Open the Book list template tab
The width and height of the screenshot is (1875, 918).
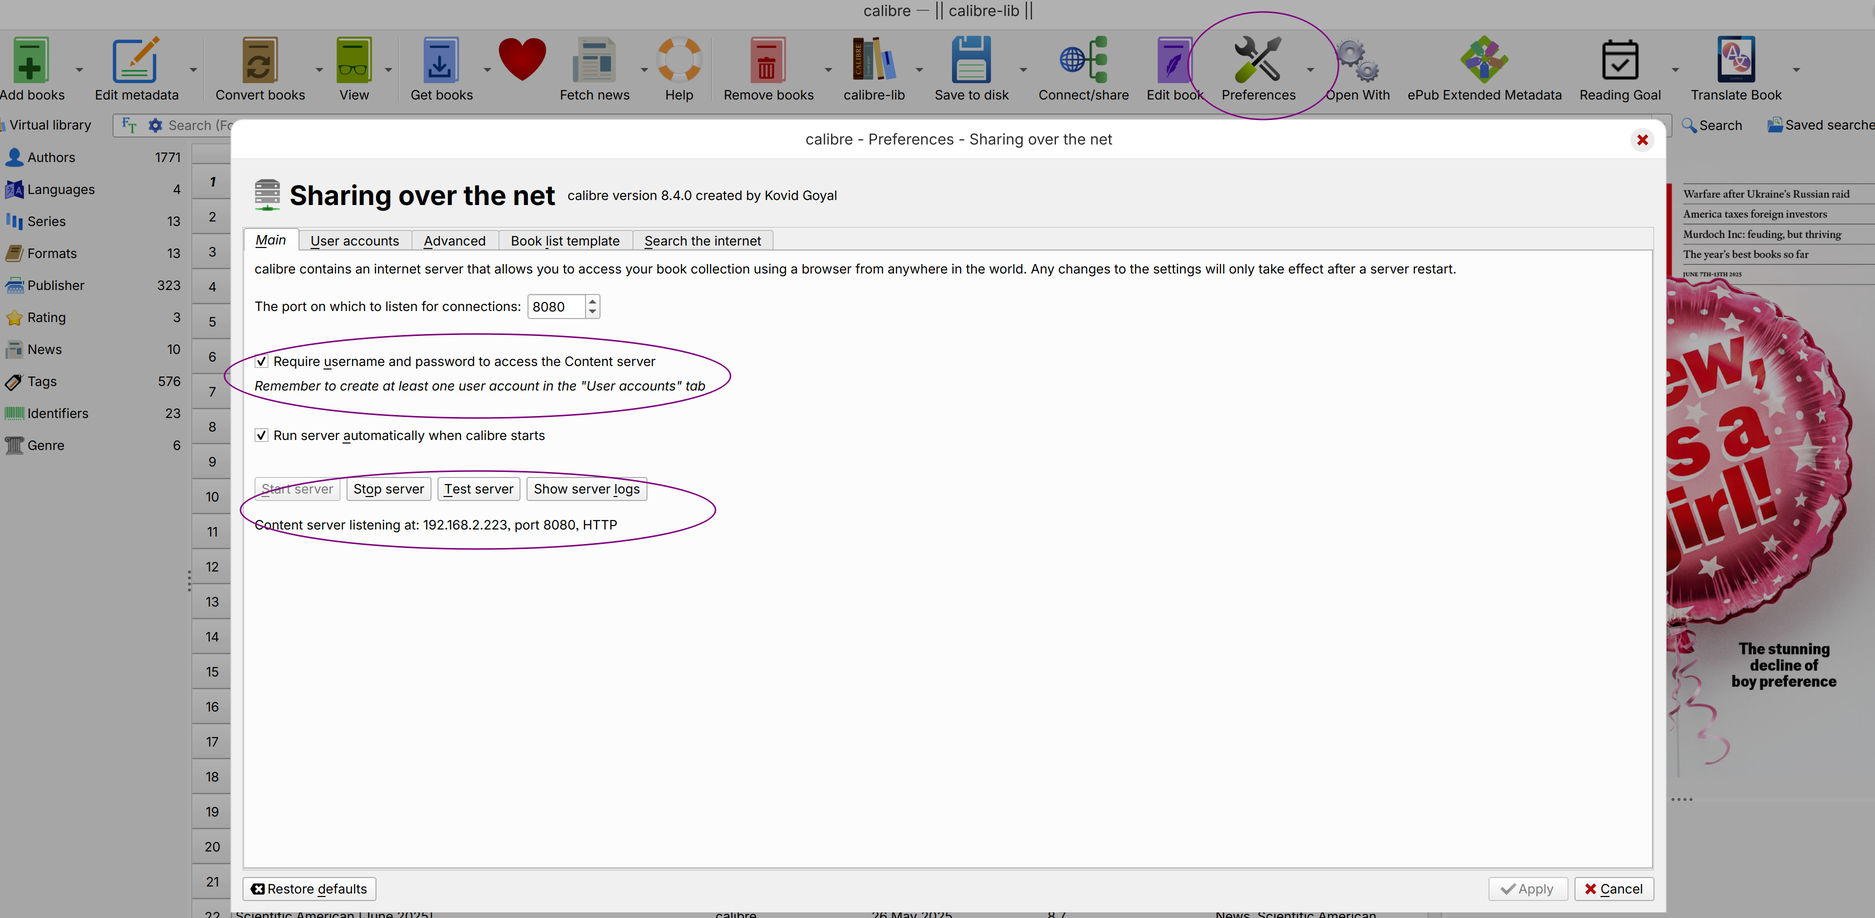click(565, 241)
